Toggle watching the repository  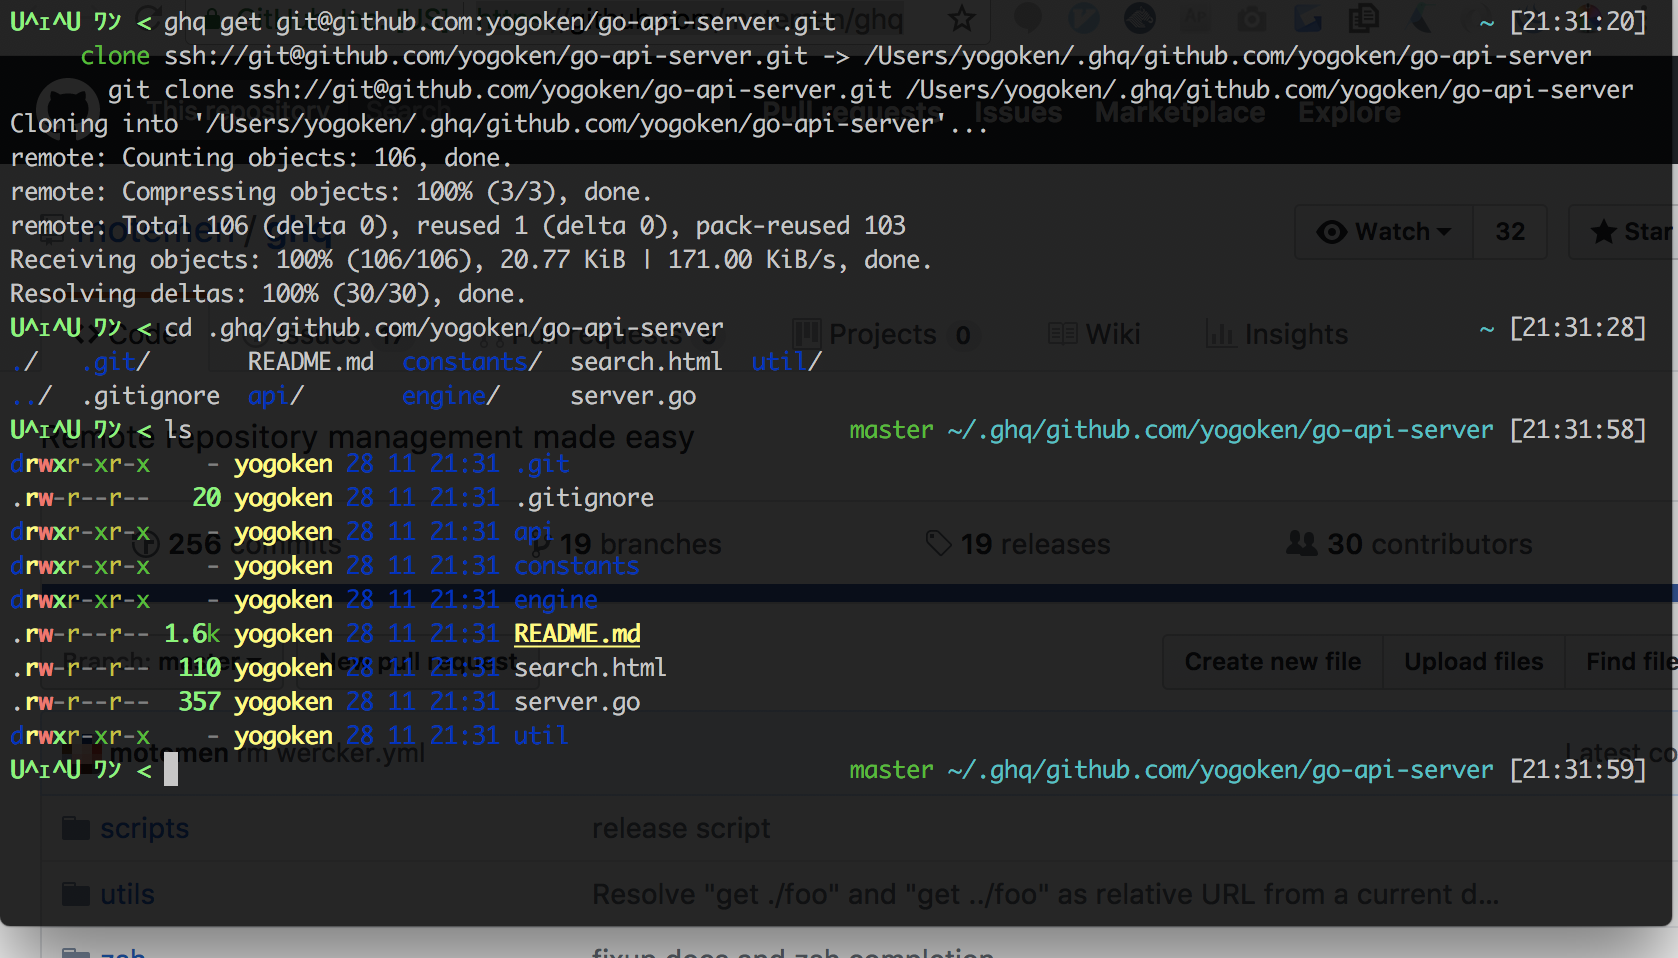1385,231
